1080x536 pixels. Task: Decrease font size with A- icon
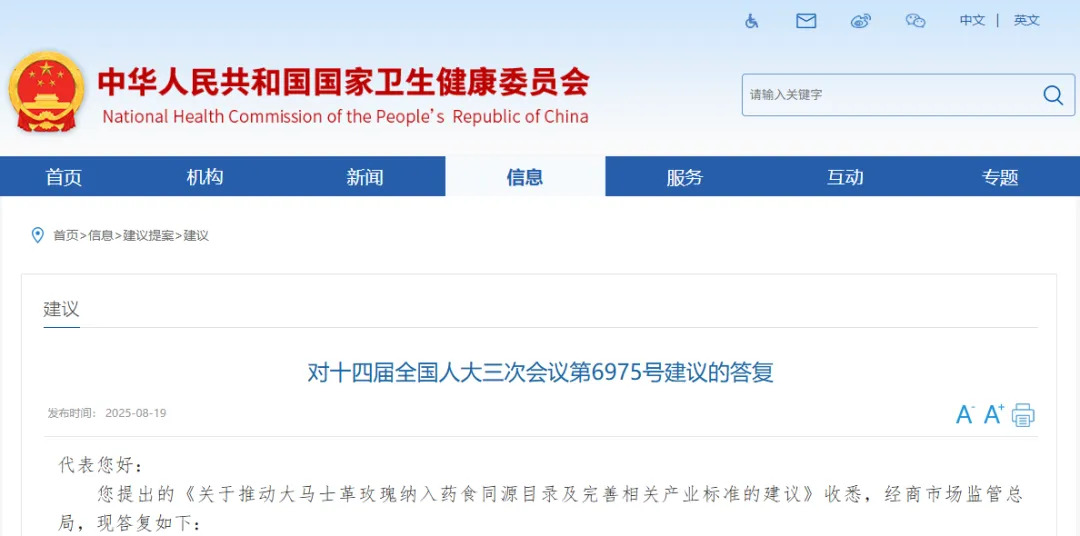pyautogui.click(x=964, y=415)
